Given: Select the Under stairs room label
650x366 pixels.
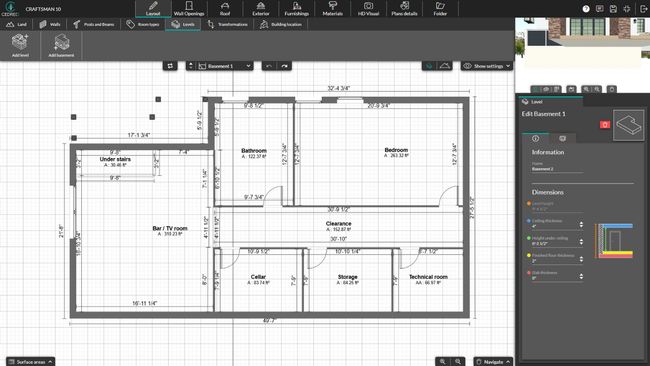Looking at the screenshot, I should 115,159.
